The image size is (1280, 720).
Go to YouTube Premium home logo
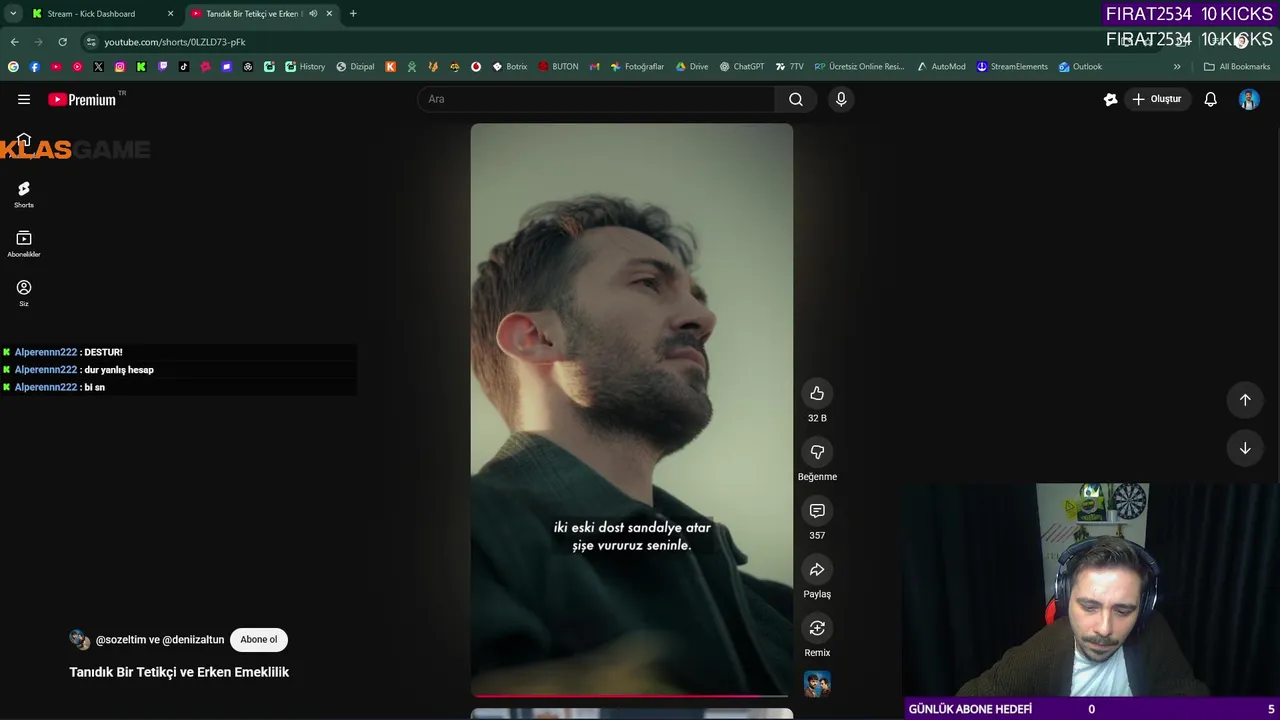[x=82, y=99]
